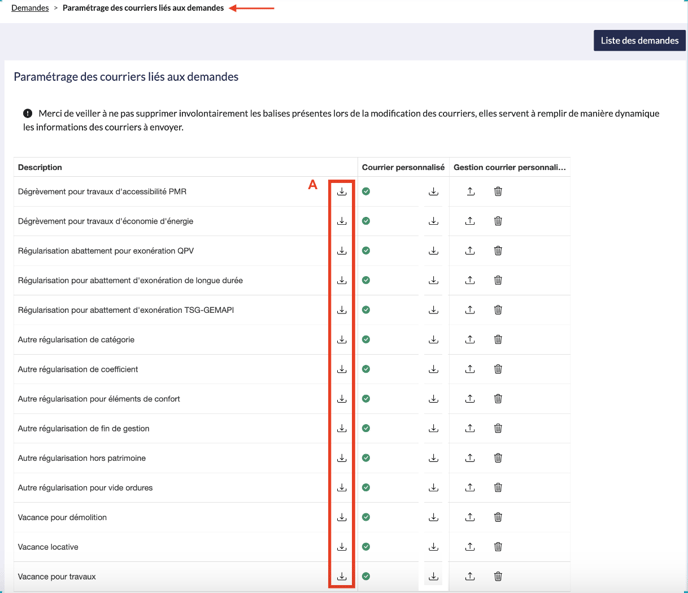This screenshot has height=593, width=688.
Task: Download personalized letter for Autre régularisation de catégorie
Action: (433, 340)
